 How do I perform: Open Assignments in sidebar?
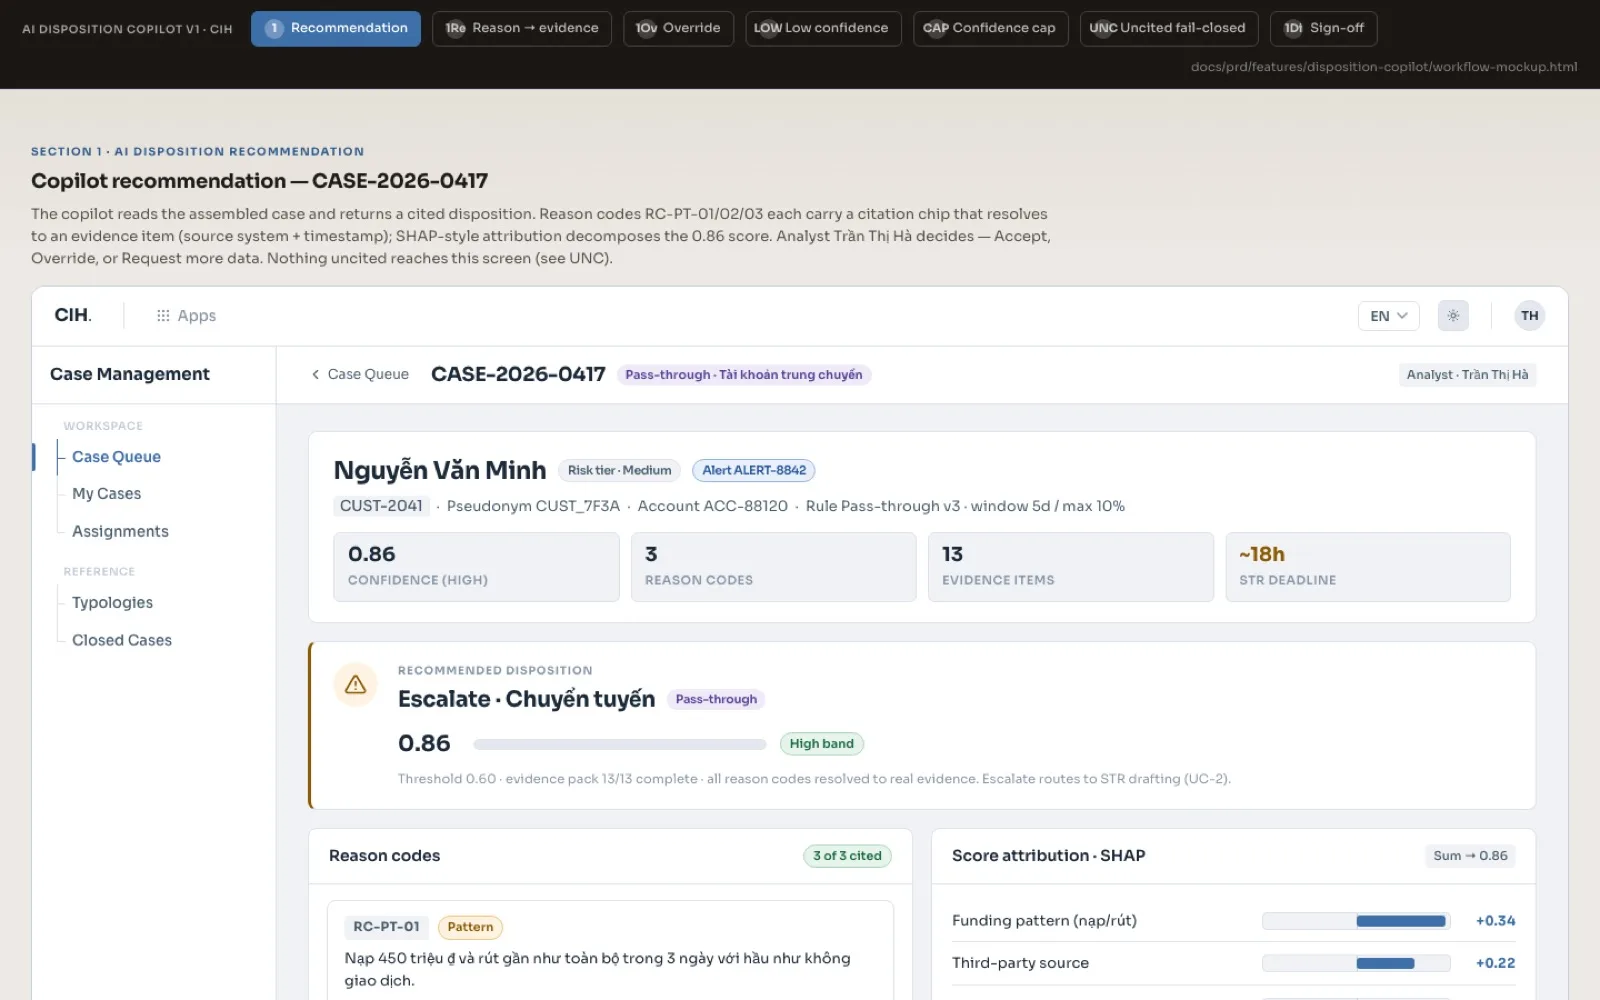(x=120, y=532)
